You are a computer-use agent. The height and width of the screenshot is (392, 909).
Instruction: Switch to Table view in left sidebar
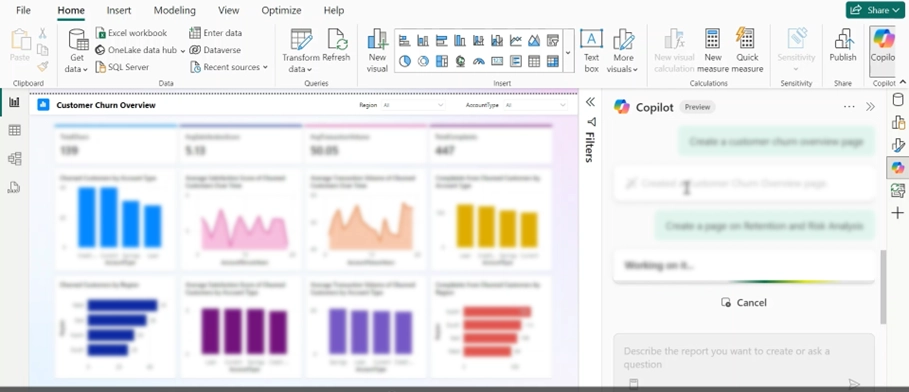coord(14,130)
